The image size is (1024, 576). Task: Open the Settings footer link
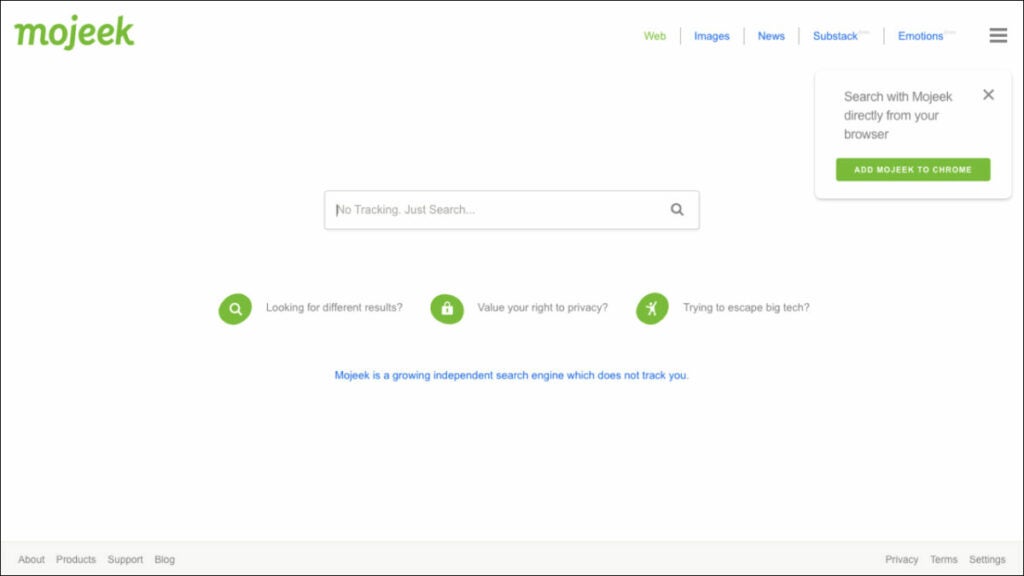click(x=987, y=560)
